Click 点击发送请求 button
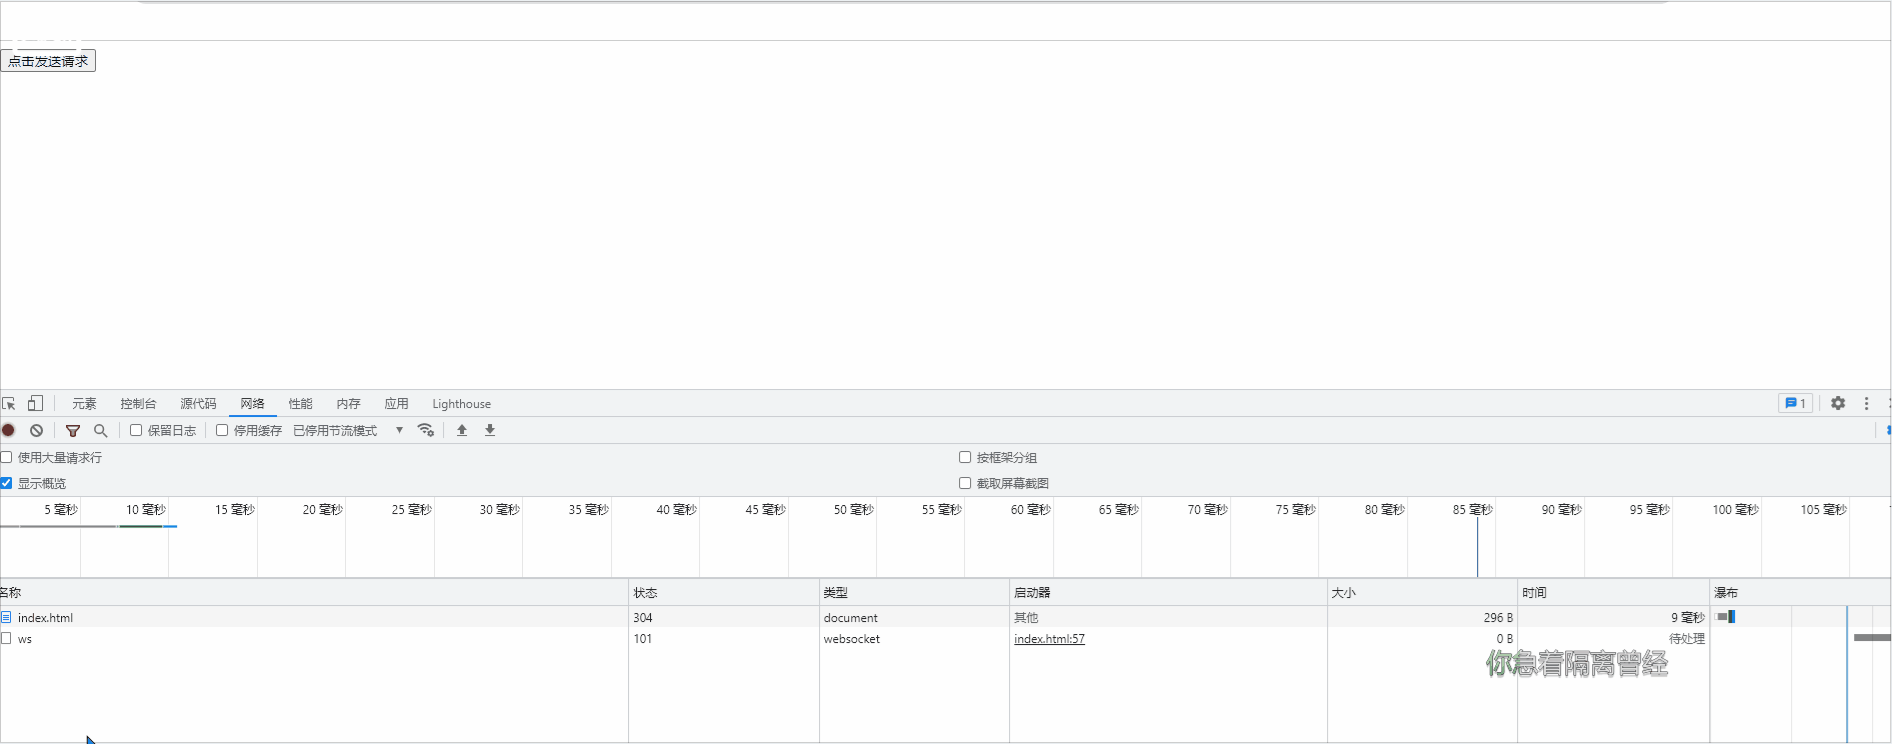Screen dimensions: 1892x744 [48, 61]
